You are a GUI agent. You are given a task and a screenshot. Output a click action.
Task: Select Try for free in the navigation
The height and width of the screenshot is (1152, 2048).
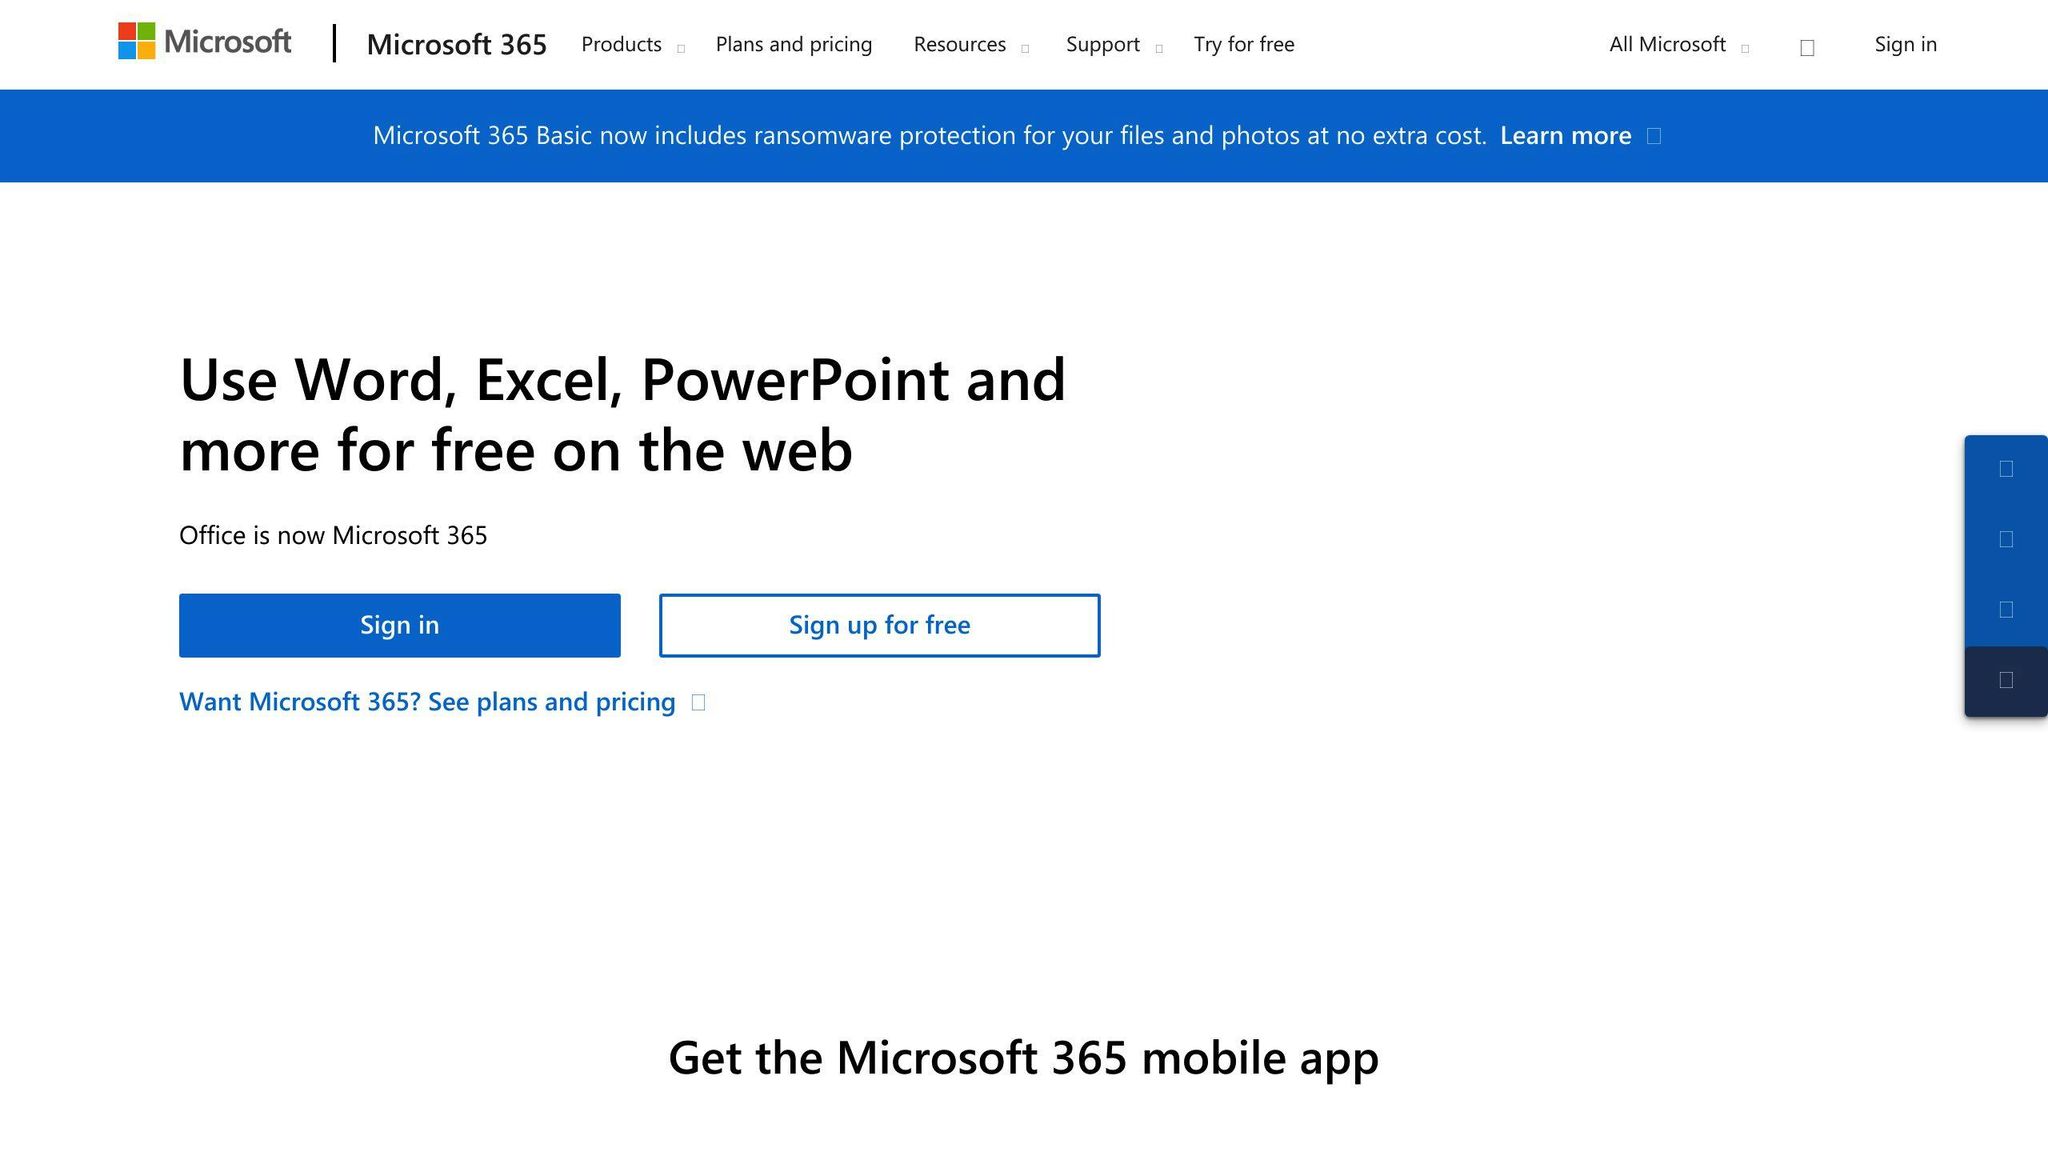1243,44
